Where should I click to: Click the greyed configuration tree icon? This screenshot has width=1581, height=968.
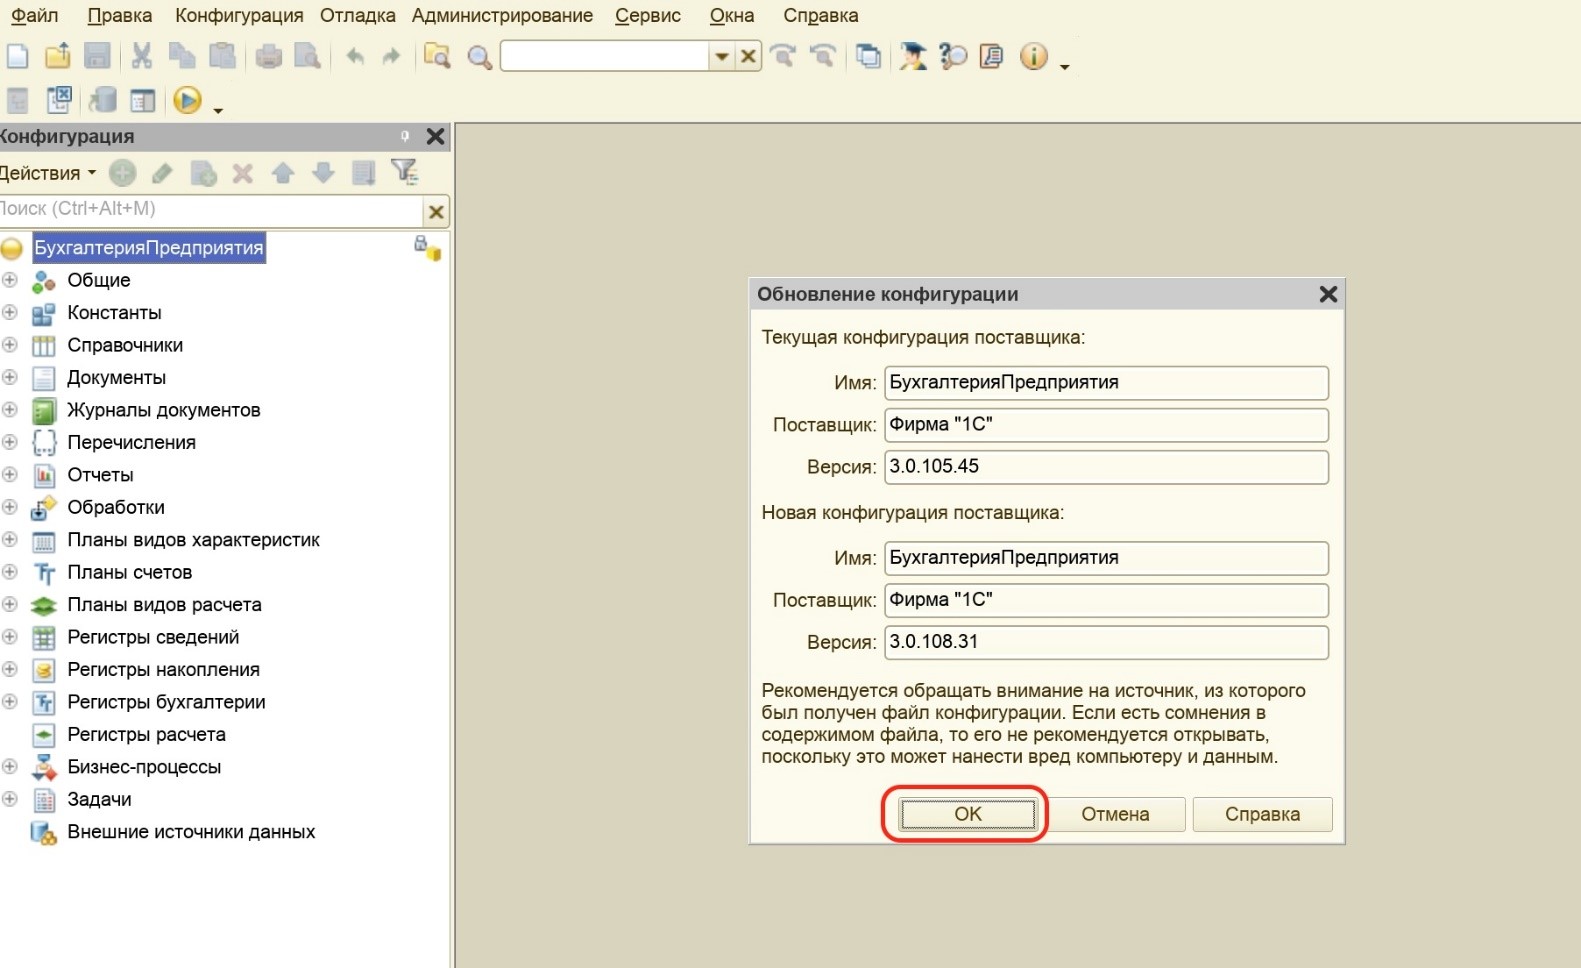coord(17,100)
